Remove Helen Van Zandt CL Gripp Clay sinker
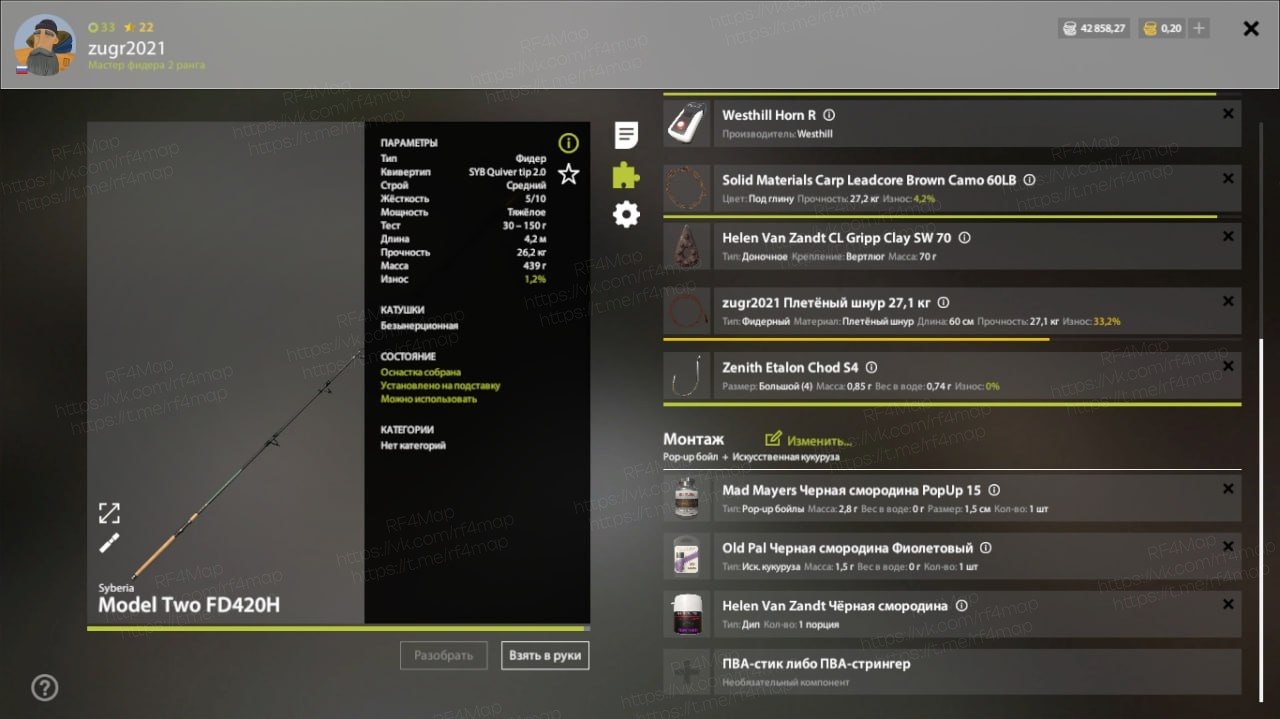Image resolution: width=1280 pixels, height=719 pixels. point(1228,237)
